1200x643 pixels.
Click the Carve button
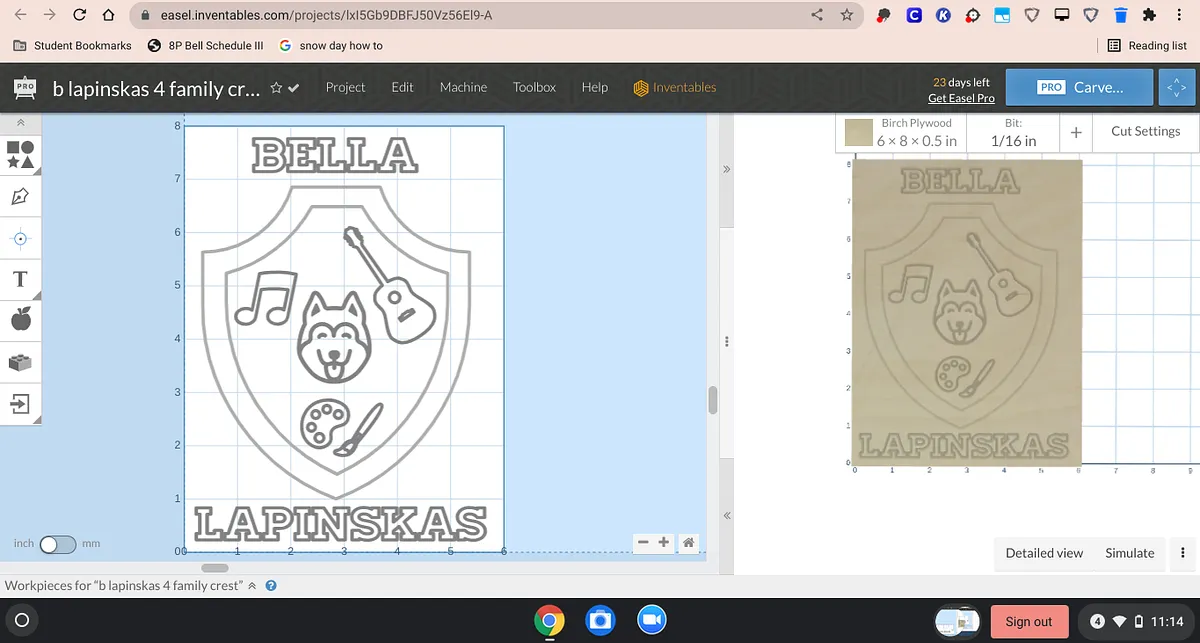tap(1079, 87)
